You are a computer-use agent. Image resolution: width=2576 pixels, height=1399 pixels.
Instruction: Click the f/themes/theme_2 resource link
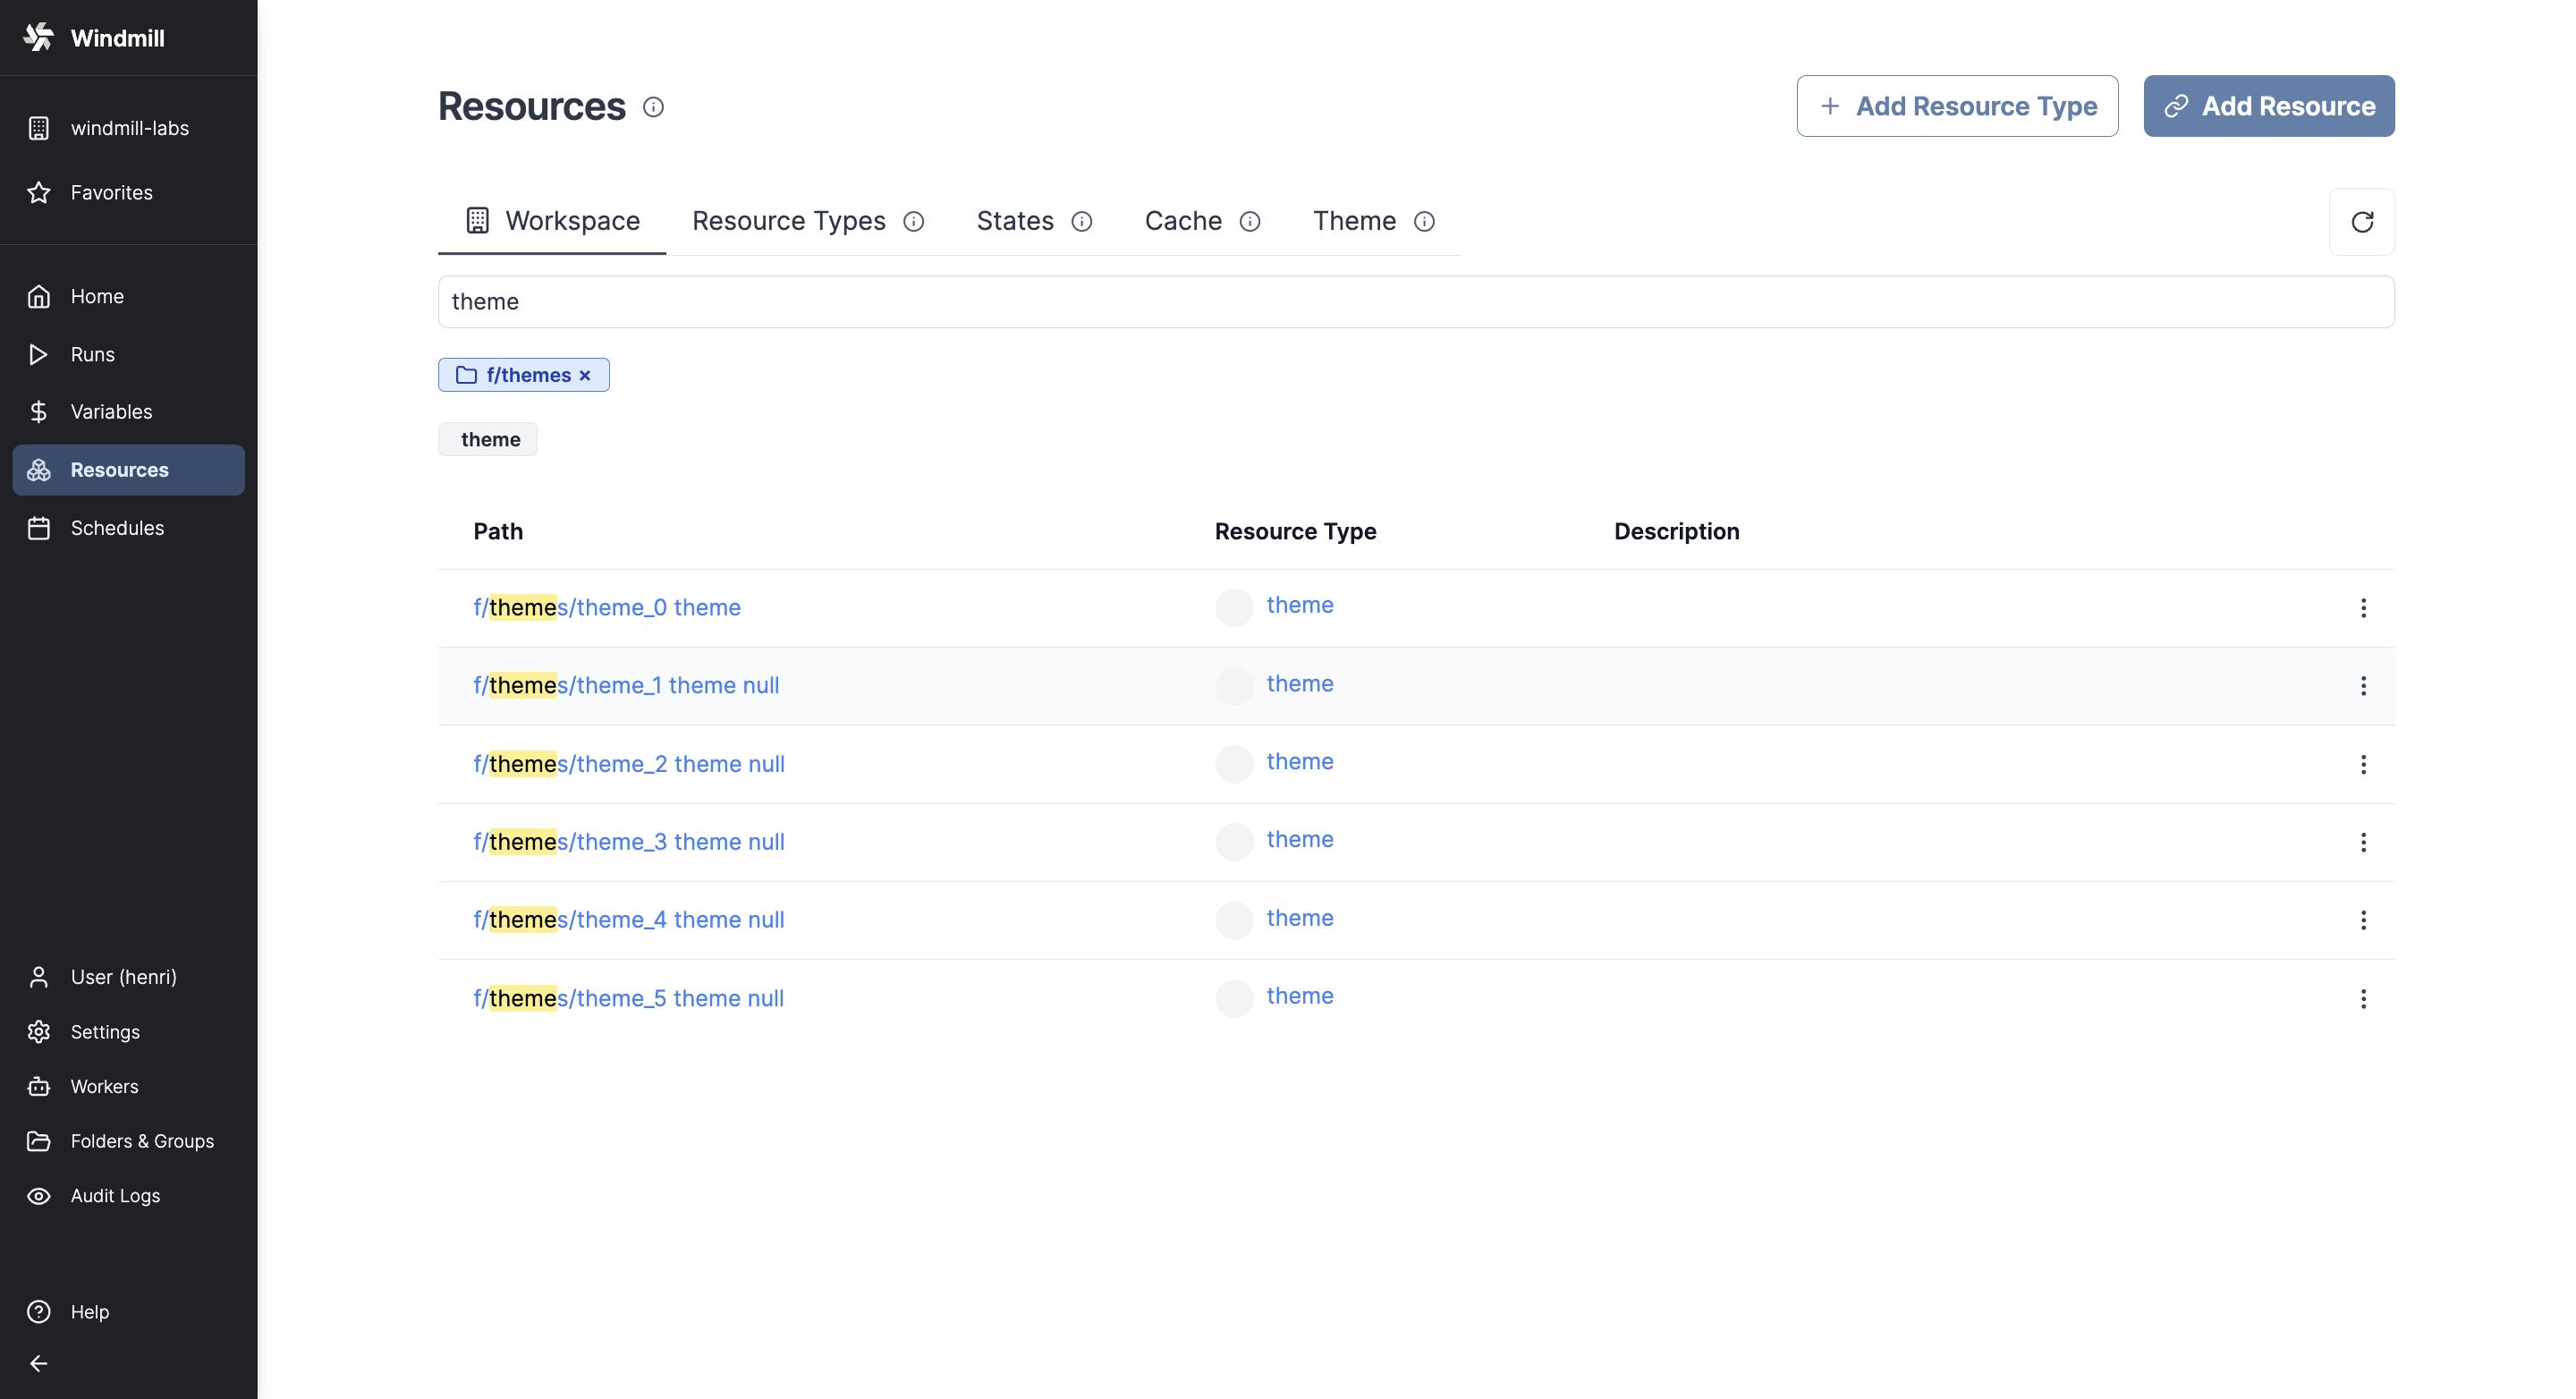(x=629, y=763)
